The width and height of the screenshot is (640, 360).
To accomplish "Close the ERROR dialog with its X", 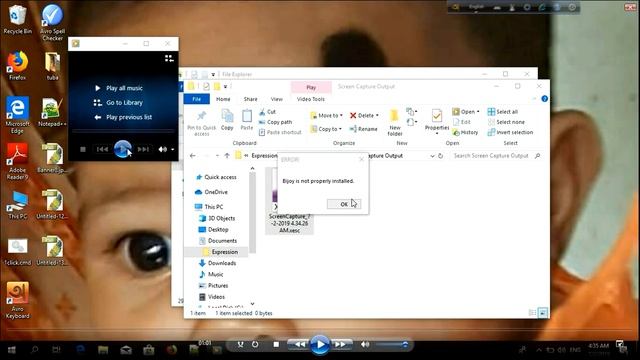I will coord(361,159).
